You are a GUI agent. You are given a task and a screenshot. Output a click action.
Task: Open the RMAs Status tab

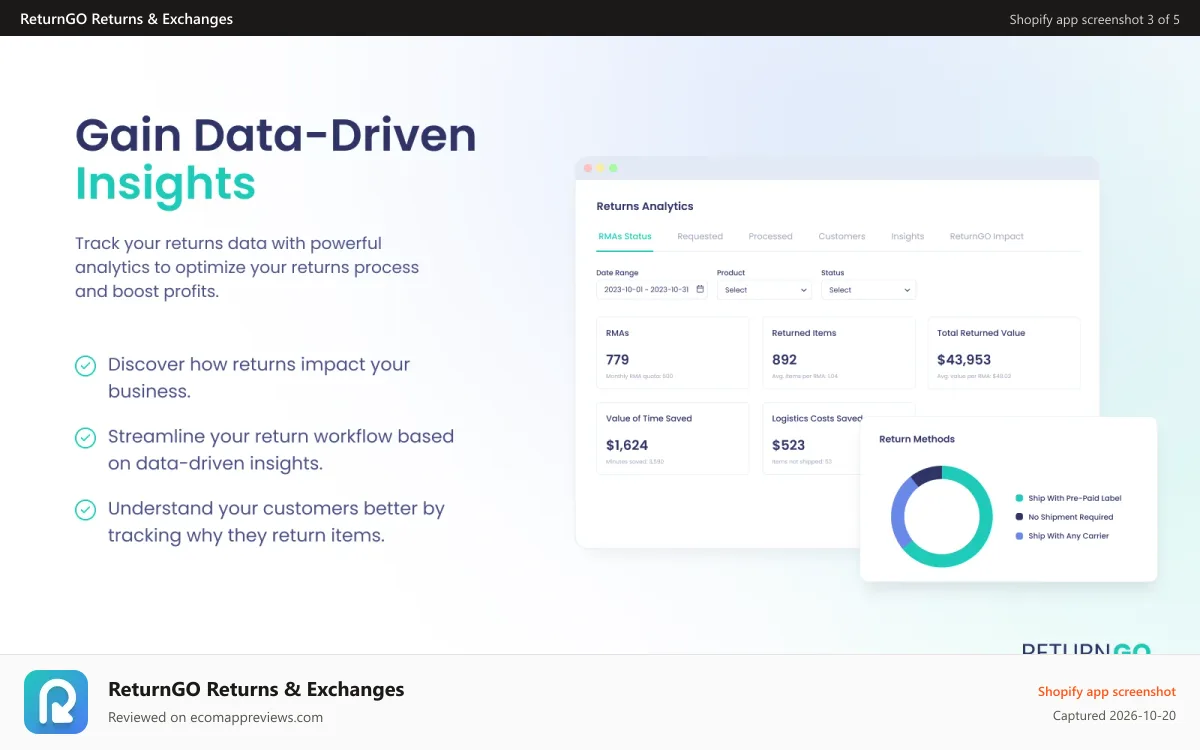pyautogui.click(x=624, y=236)
